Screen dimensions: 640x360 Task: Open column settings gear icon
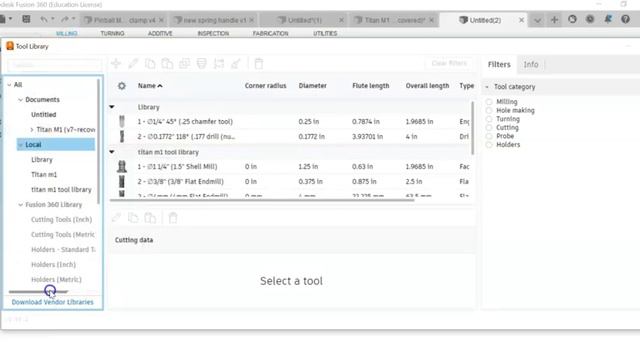pyautogui.click(x=122, y=86)
